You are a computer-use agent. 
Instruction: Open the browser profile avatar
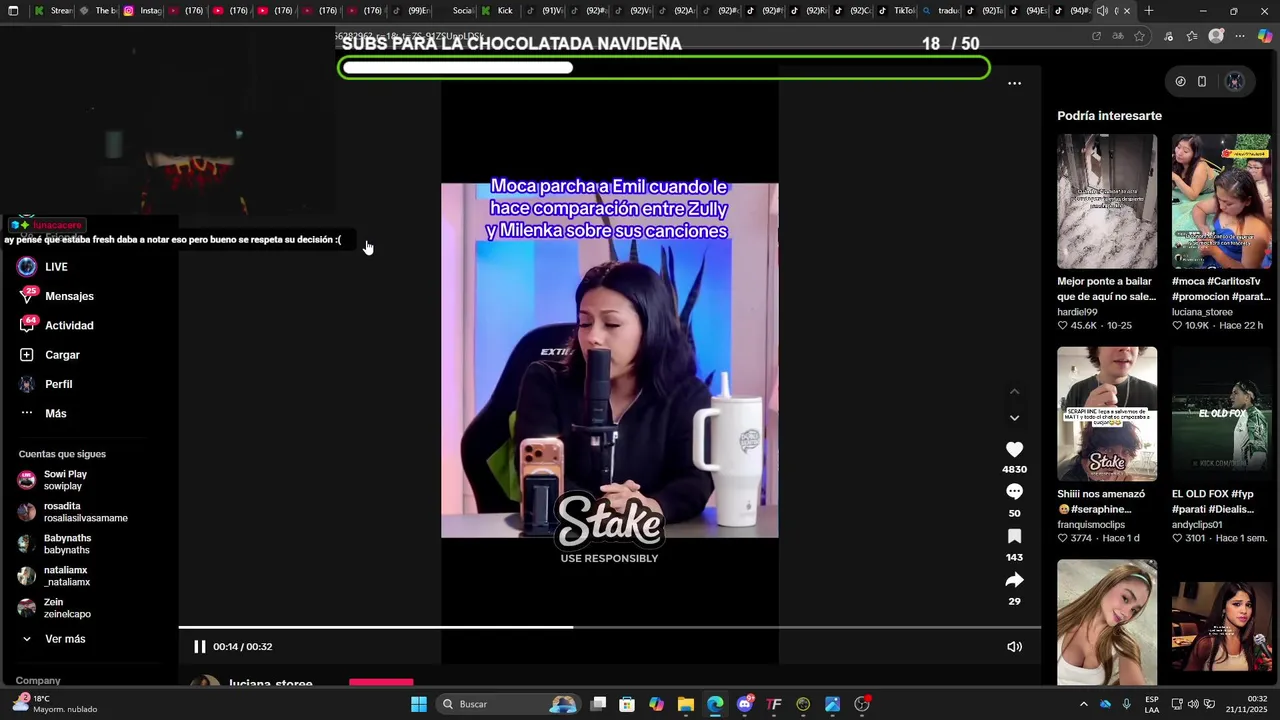coord(1216,36)
